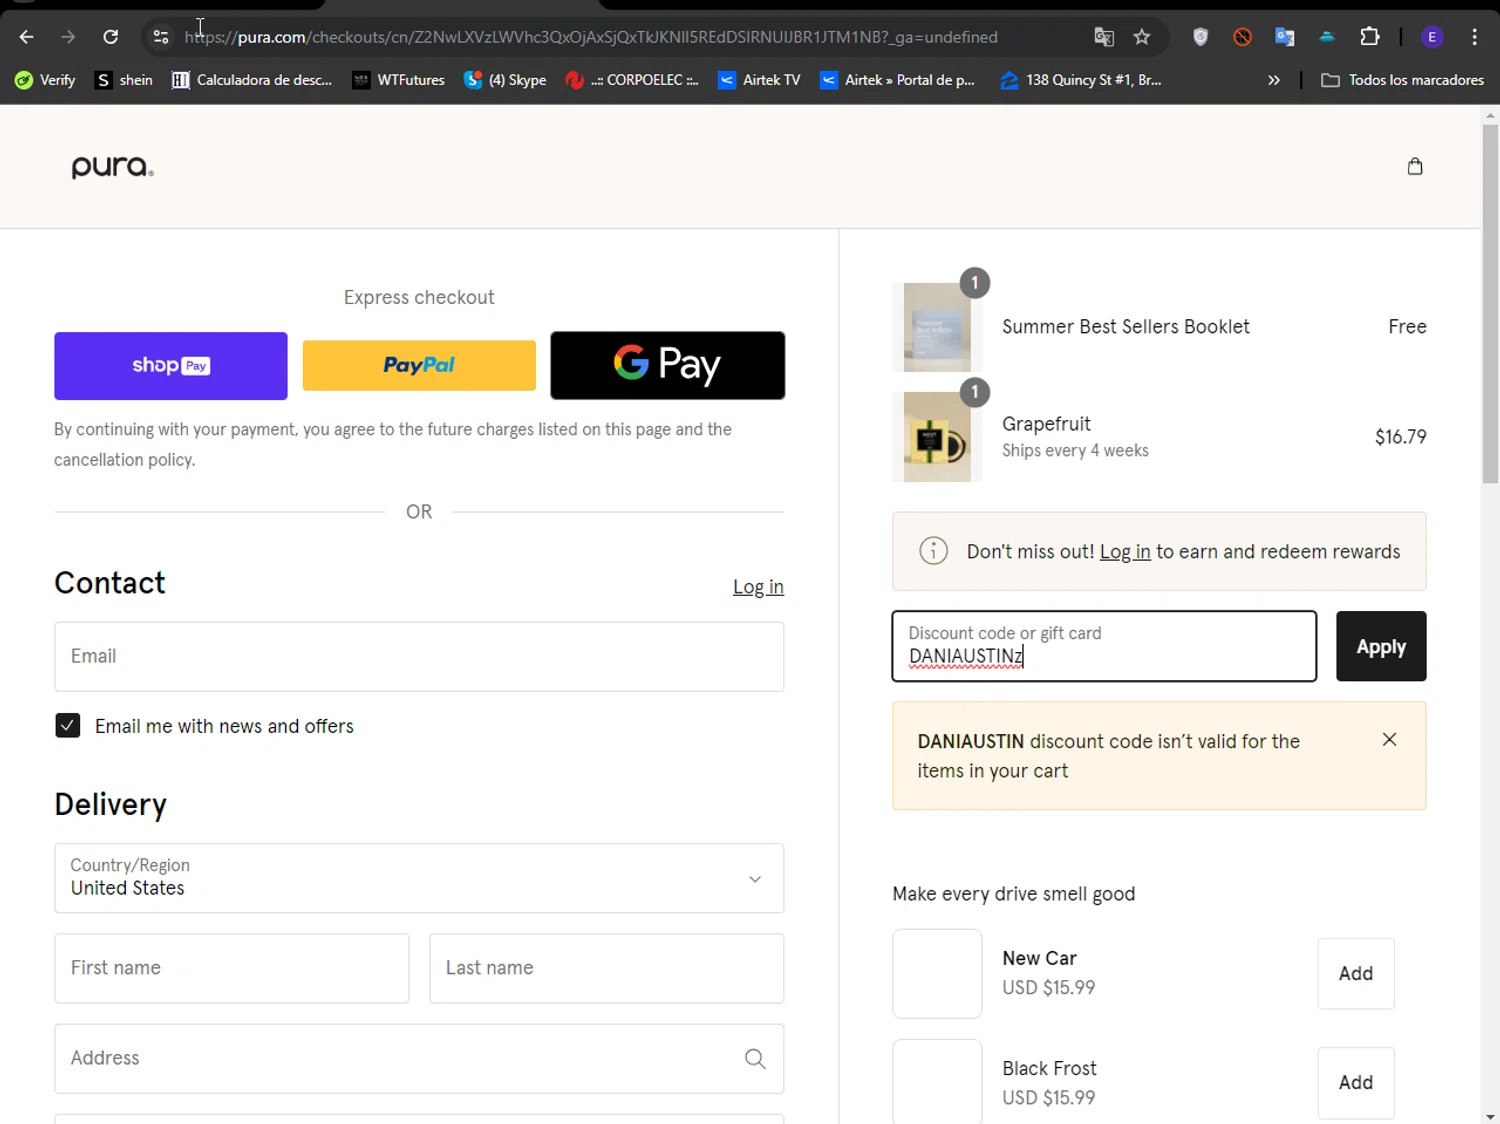Reload the checkout page
The height and width of the screenshot is (1124, 1500).
coord(111,37)
